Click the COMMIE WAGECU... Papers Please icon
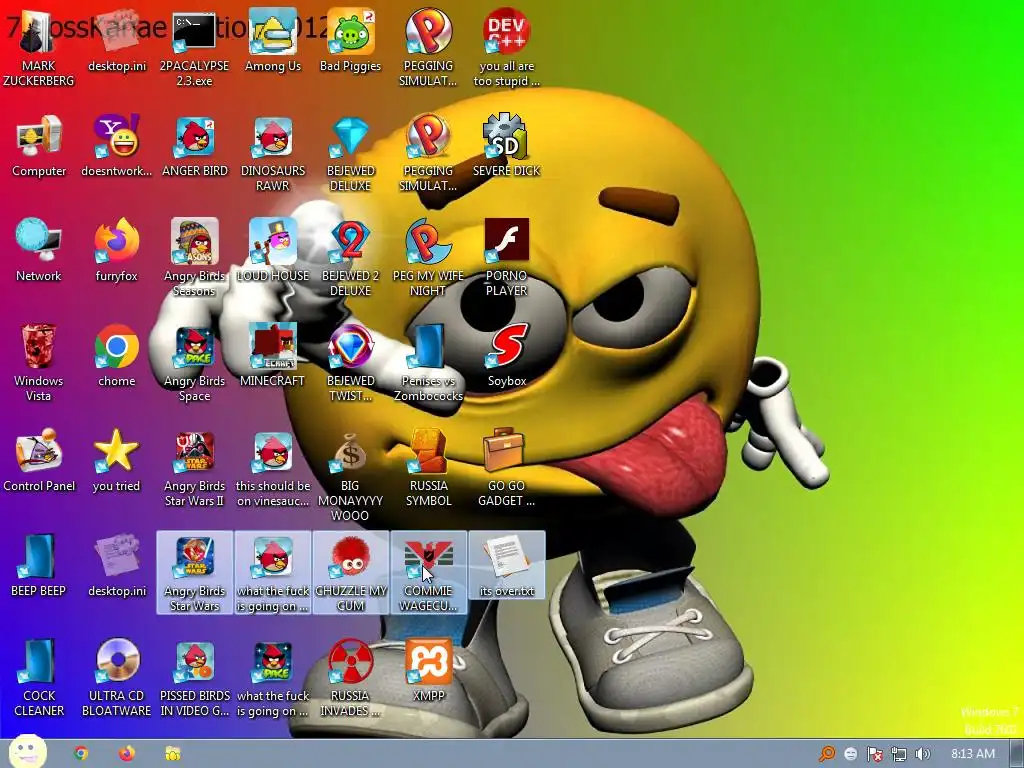Screen dimensions: 1024x768 coord(428,573)
